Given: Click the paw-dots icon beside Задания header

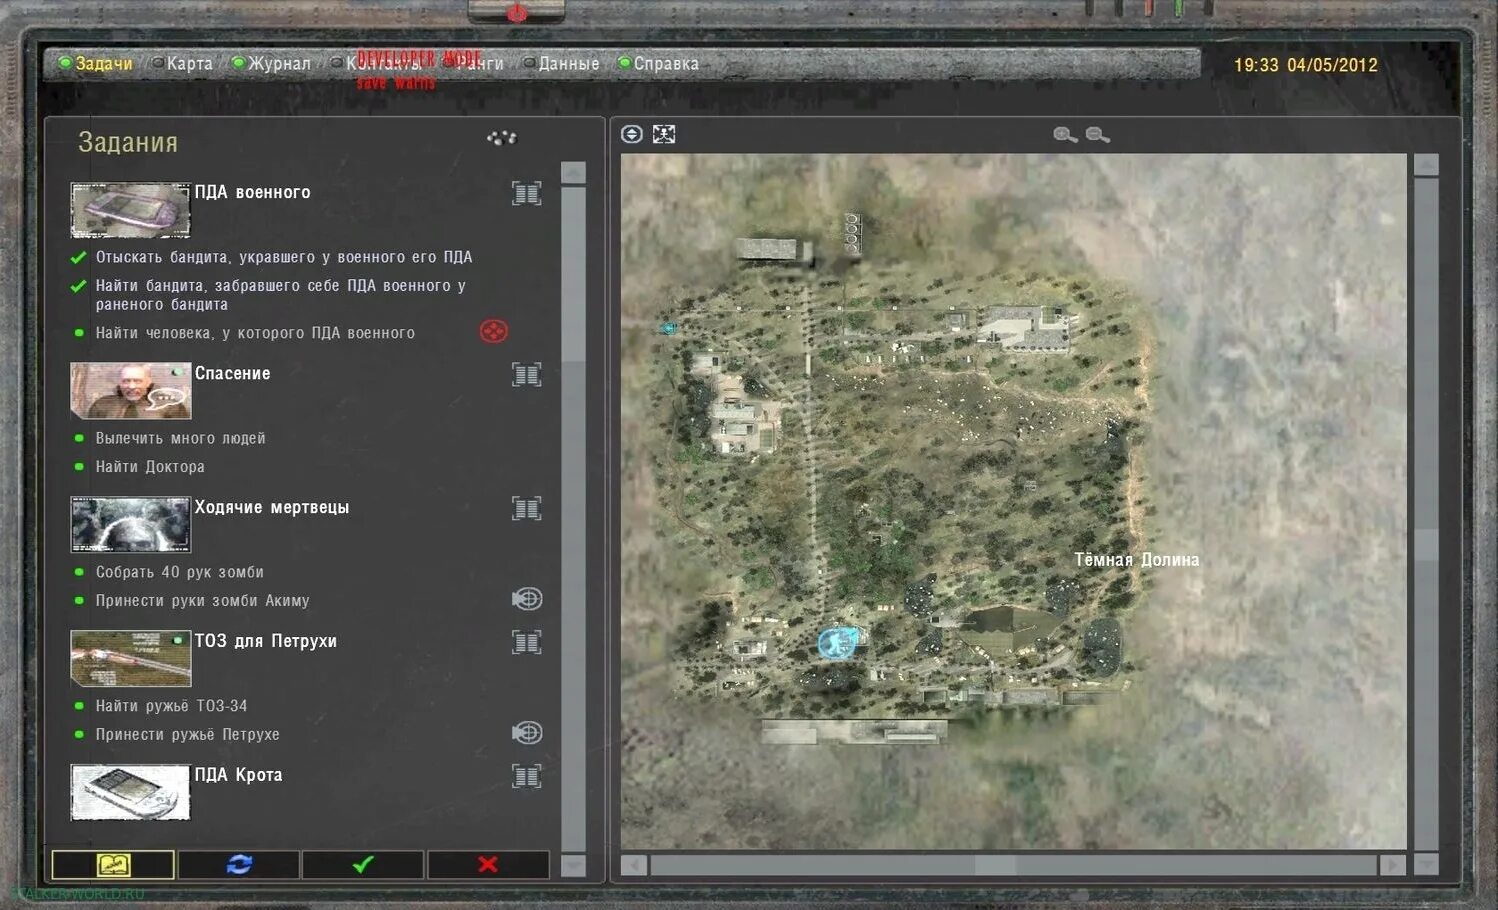Looking at the screenshot, I should pyautogui.click(x=502, y=137).
